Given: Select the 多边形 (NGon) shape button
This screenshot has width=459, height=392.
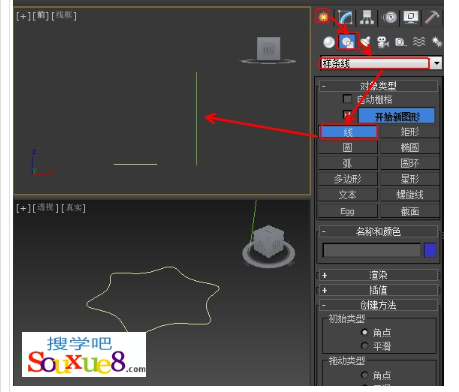Looking at the screenshot, I should [348, 179].
